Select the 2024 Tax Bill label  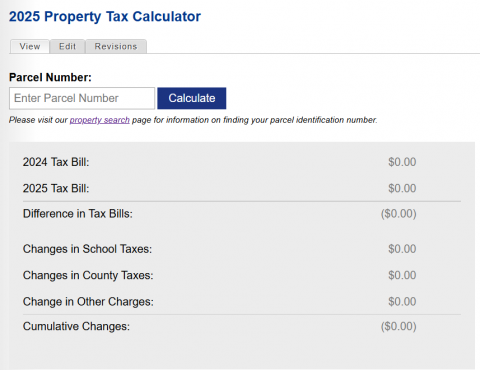(56, 162)
